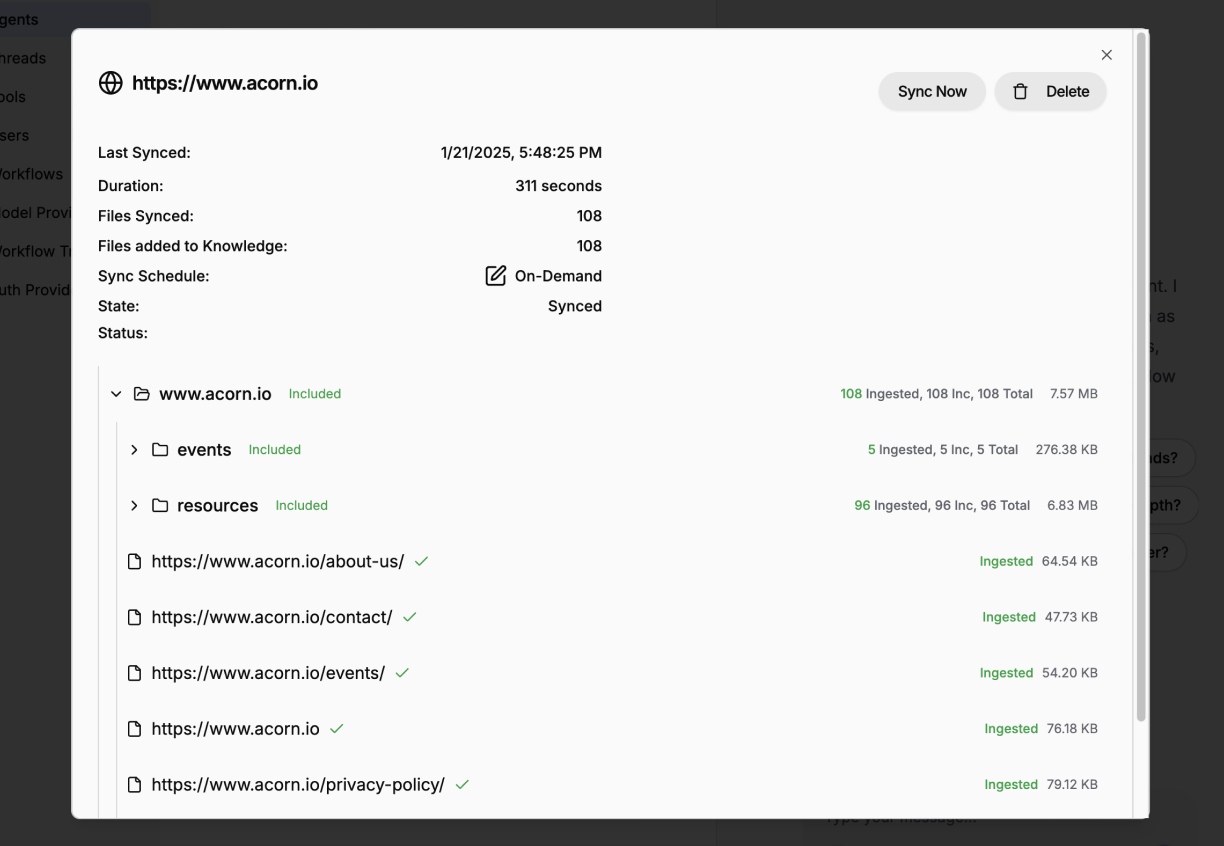
Task: Click the file icon beside contact URL
Action: pyautogui.click(x=135, y=618)
